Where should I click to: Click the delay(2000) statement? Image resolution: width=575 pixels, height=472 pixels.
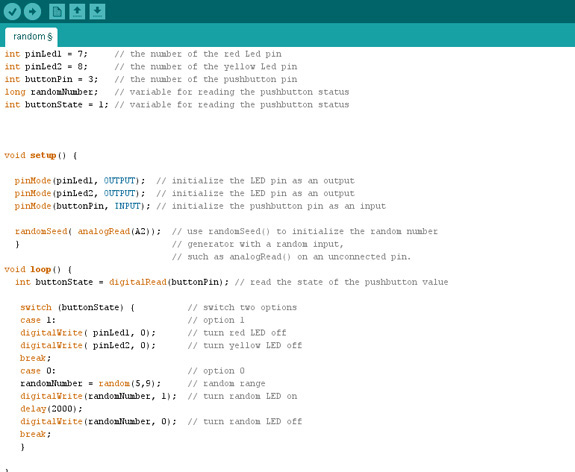pos(51,409)
